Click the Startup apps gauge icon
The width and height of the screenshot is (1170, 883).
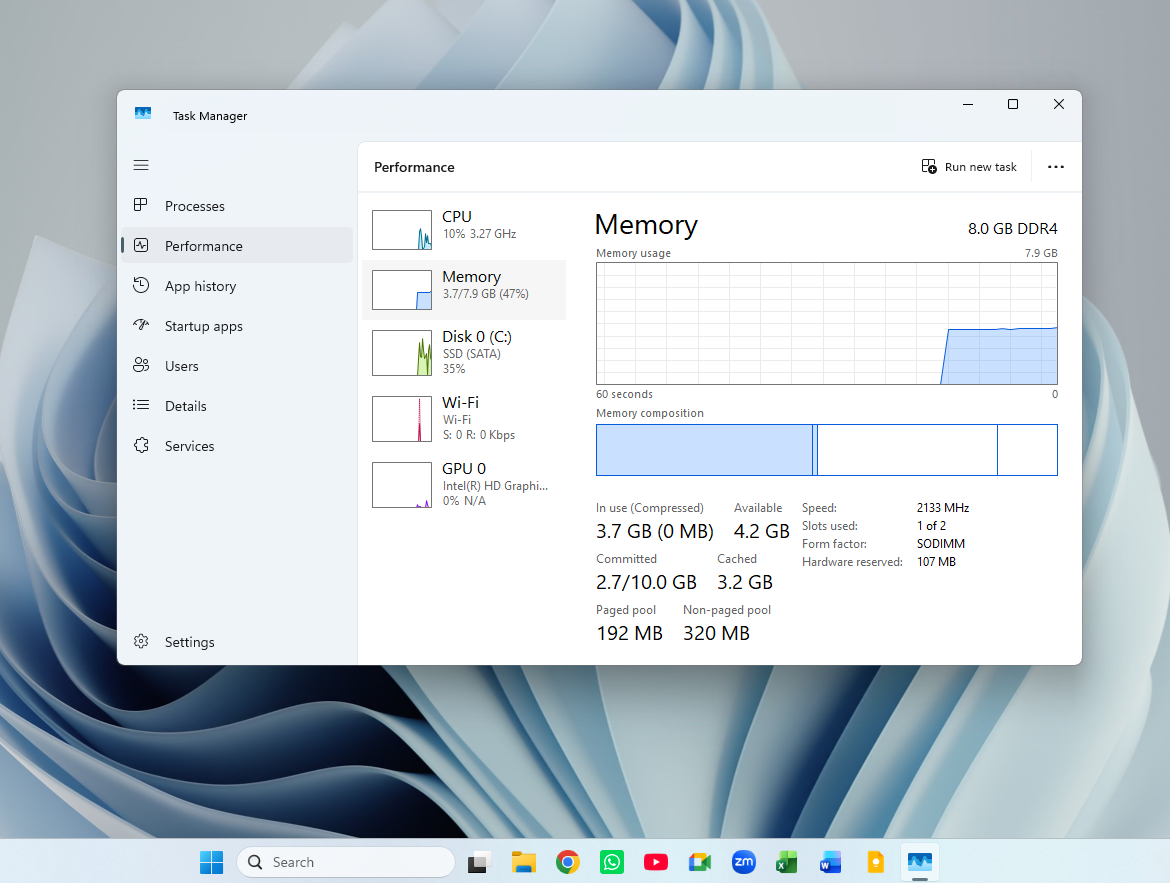[x=140, y=325]
